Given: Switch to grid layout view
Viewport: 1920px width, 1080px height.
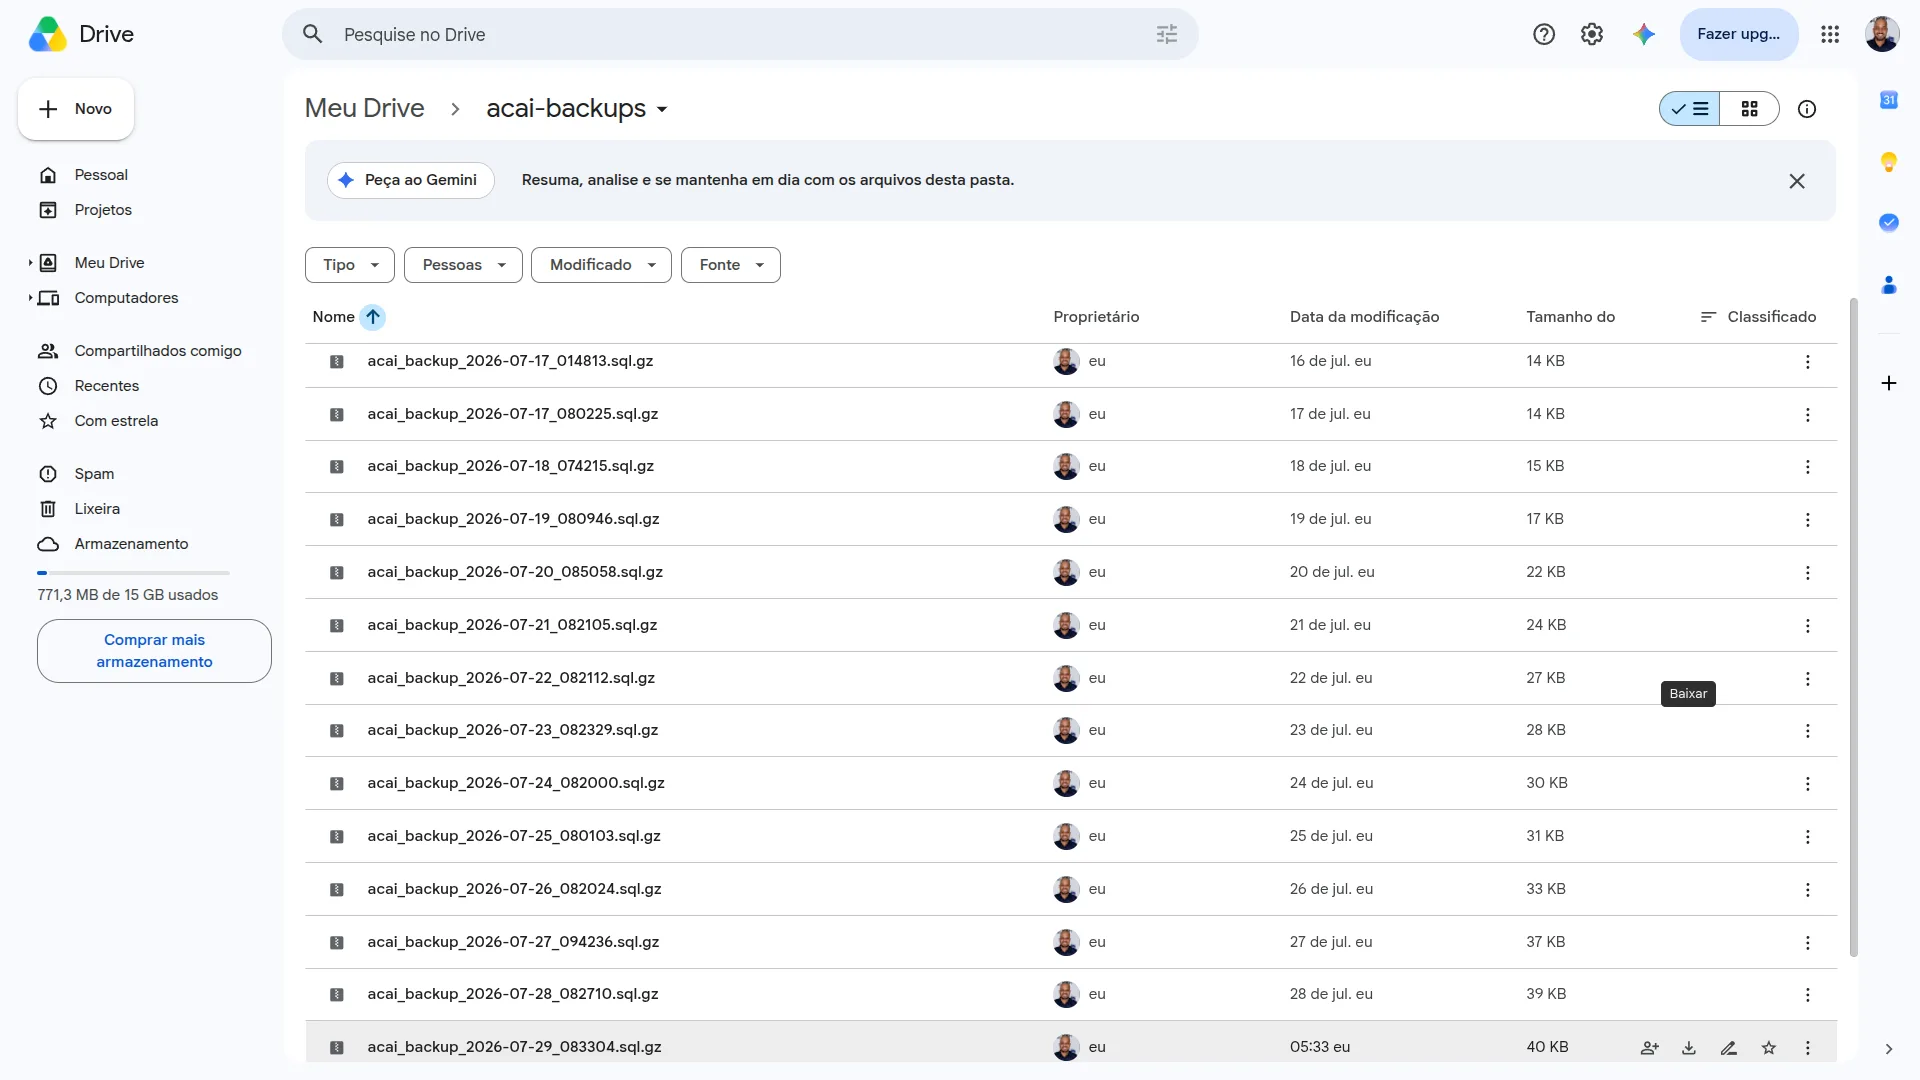Looking at the screenshot, I should (1750, 109).
